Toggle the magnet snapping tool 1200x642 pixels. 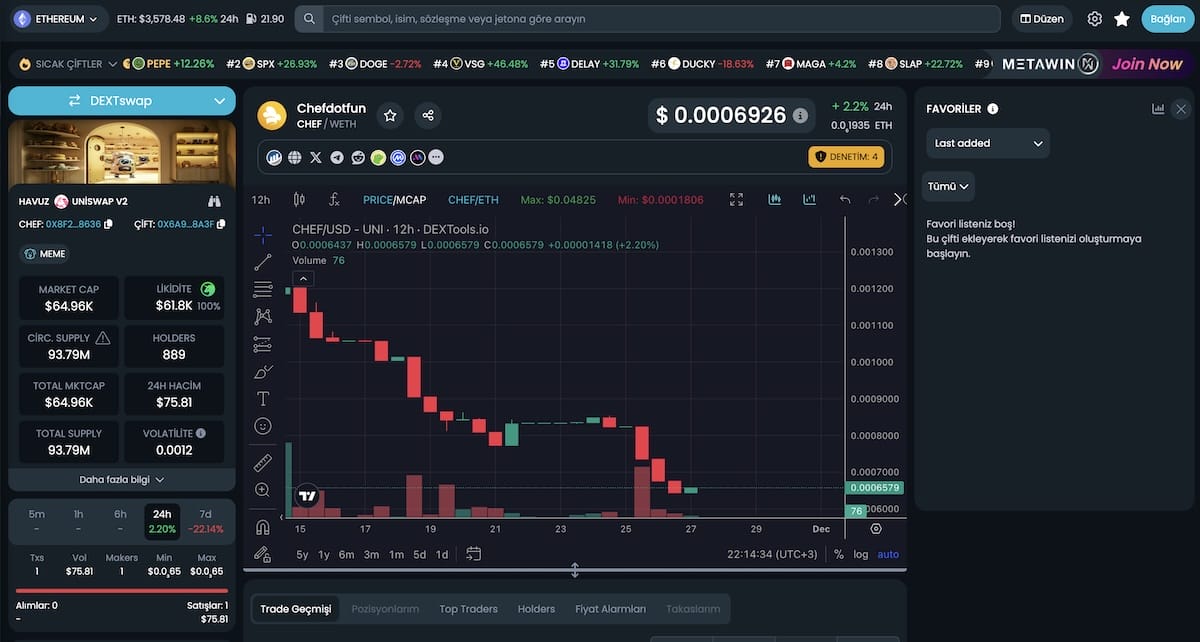263,527
